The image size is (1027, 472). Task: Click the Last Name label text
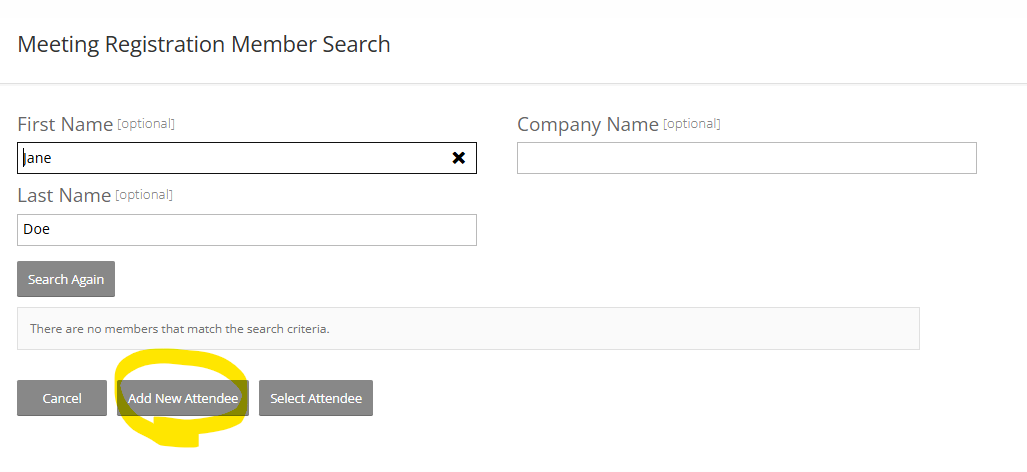pyautogui.click(x=64, y=196)
